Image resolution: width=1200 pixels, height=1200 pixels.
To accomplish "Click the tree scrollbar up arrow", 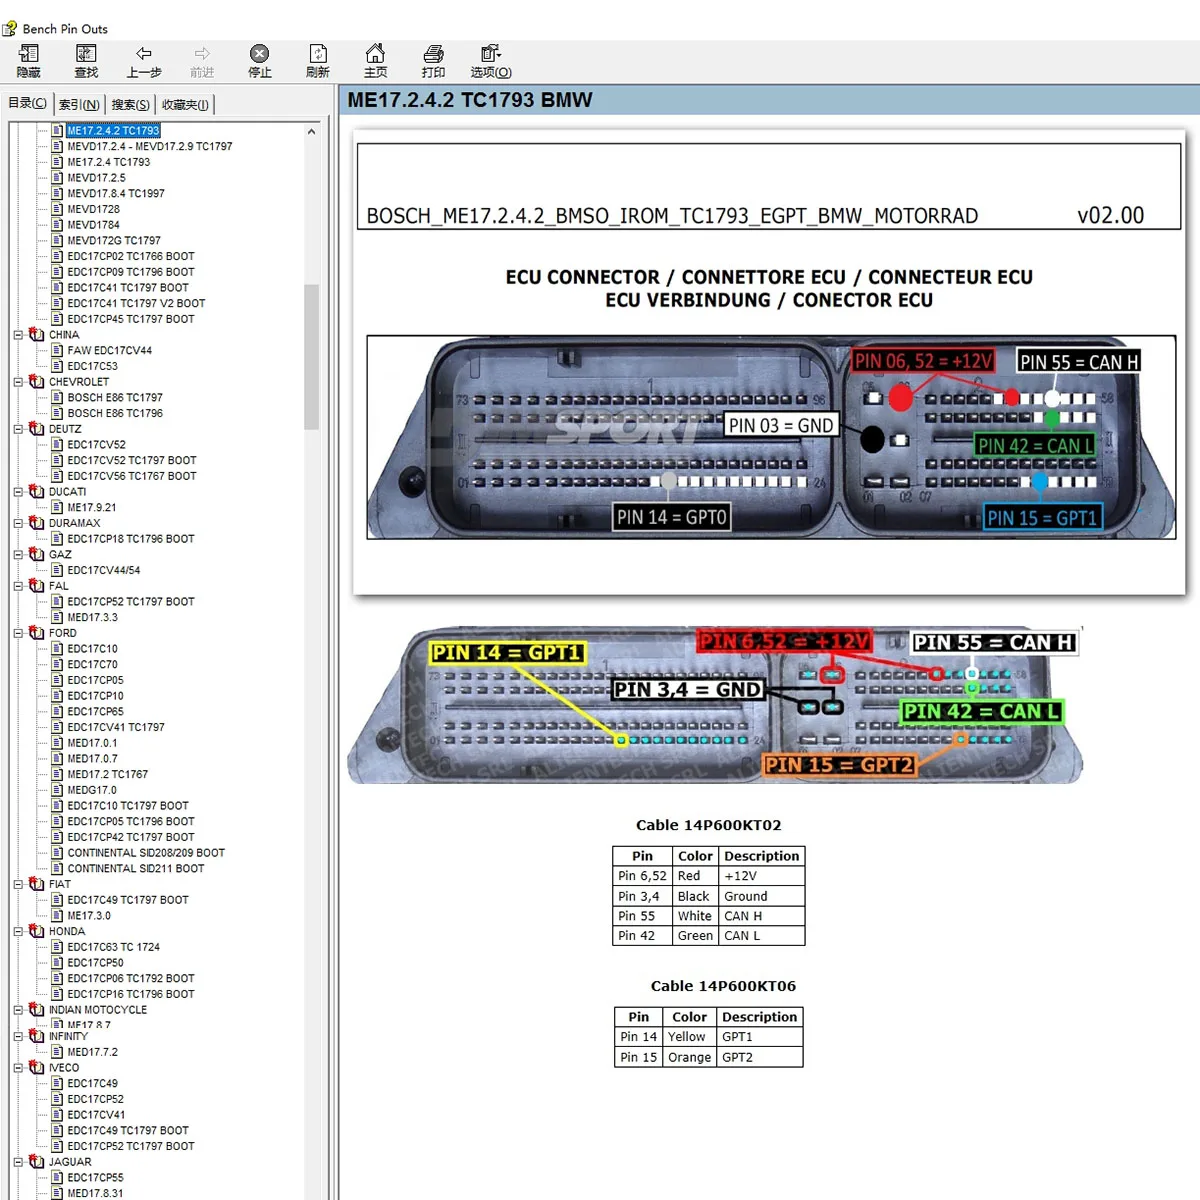I will tap(311, 131).
